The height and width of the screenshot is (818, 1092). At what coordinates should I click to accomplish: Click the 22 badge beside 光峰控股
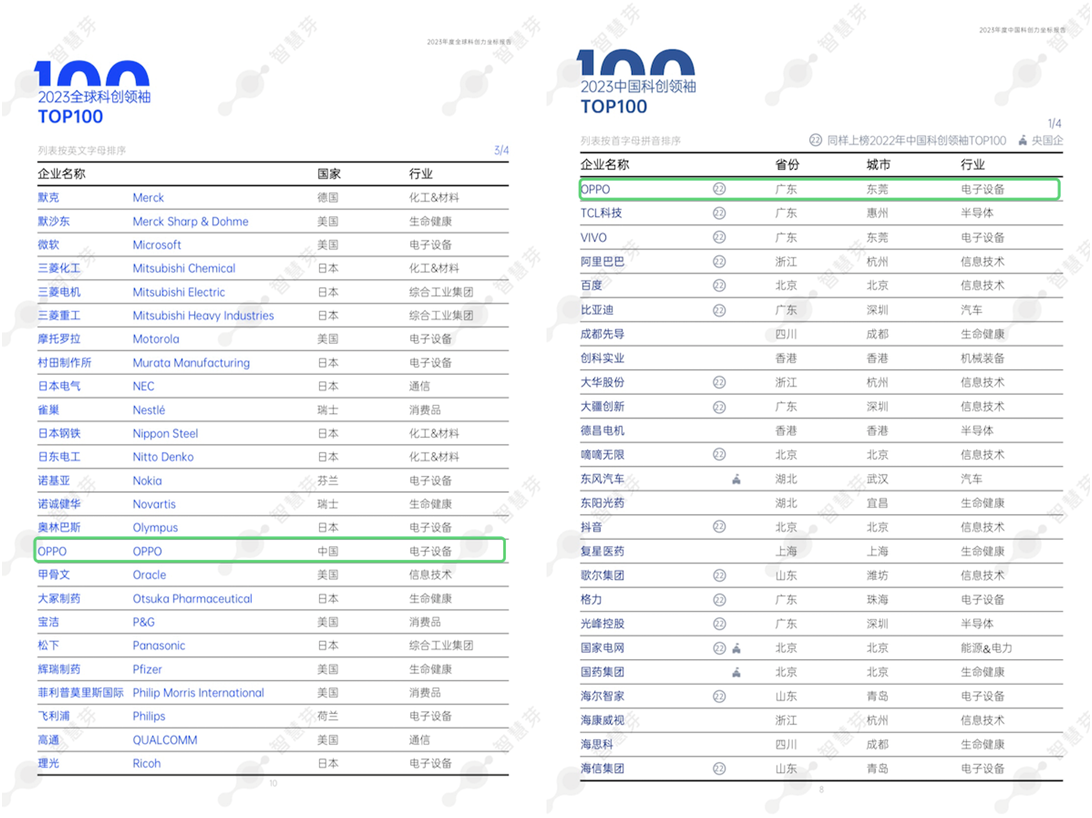719,624
